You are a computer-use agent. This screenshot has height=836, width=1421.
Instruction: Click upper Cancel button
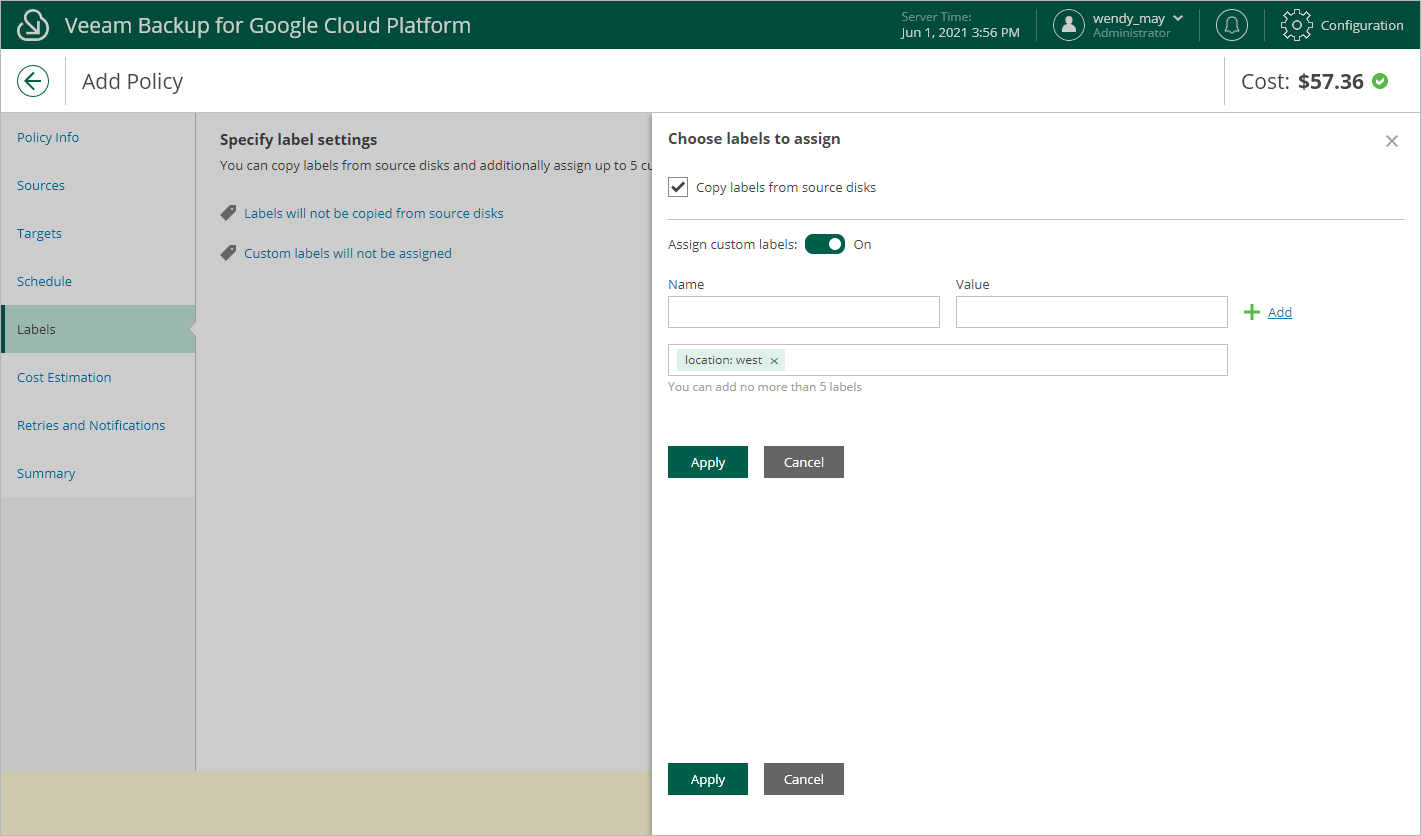[804, 462]
